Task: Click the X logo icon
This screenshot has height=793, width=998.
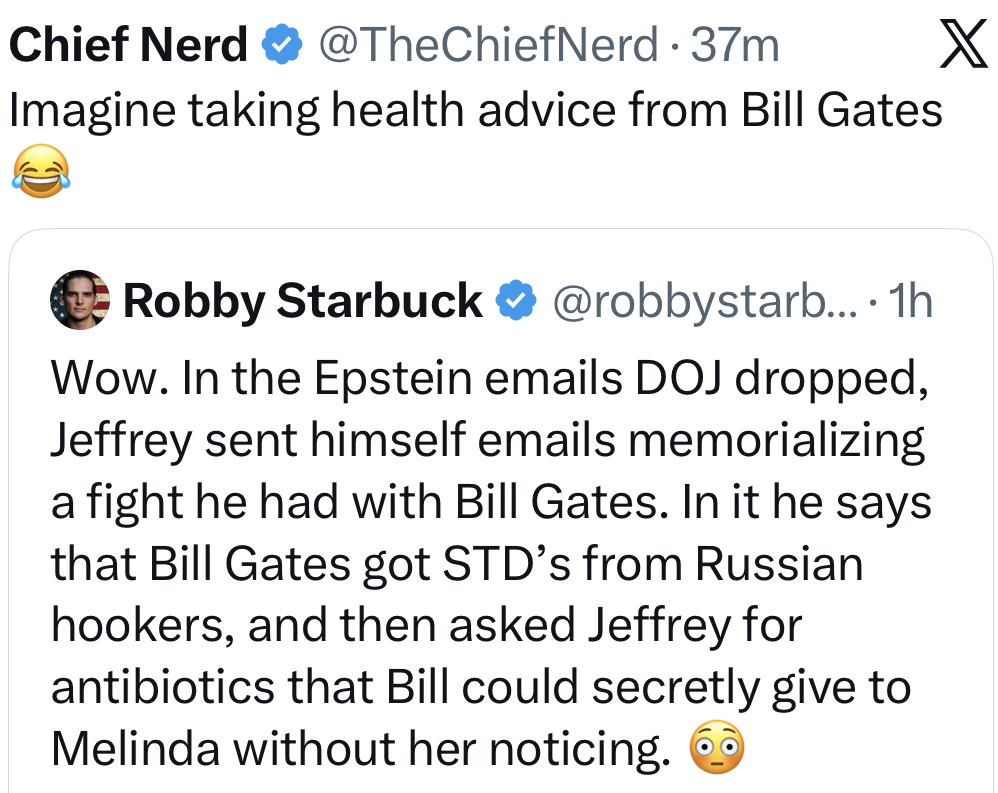Action: tap(963, 47)
